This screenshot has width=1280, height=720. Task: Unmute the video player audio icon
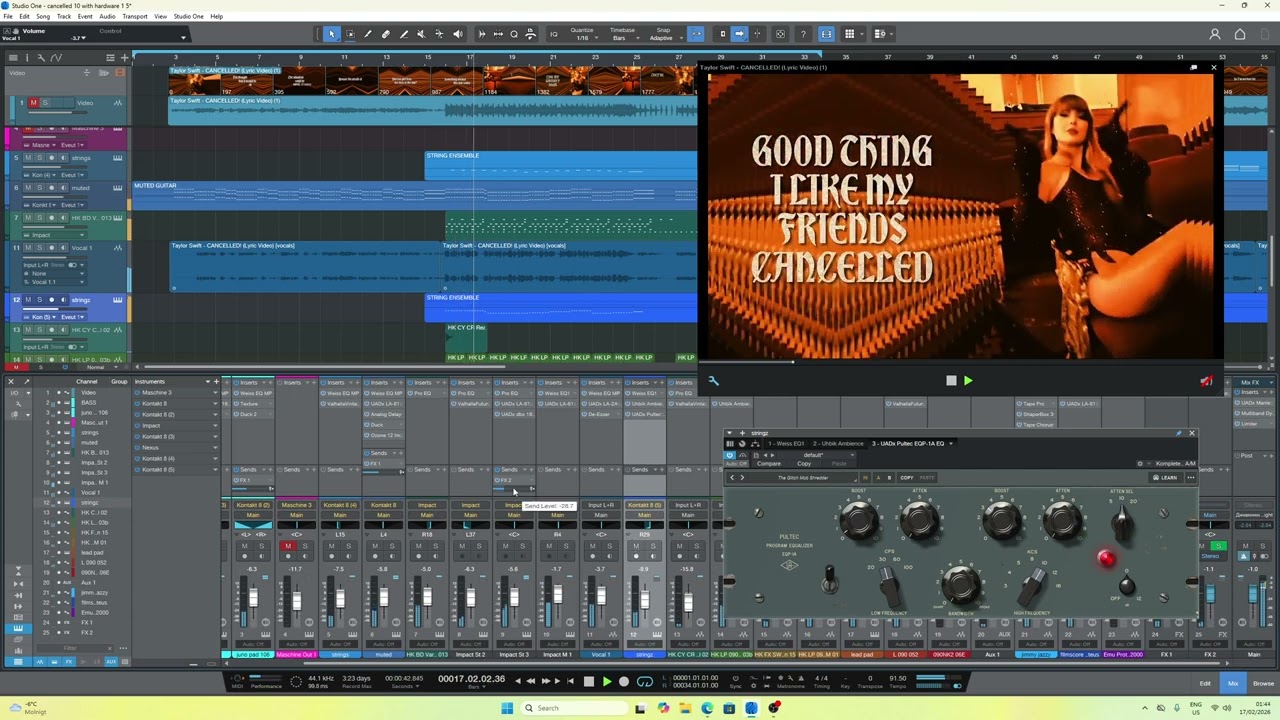[x=1207, y=381]
